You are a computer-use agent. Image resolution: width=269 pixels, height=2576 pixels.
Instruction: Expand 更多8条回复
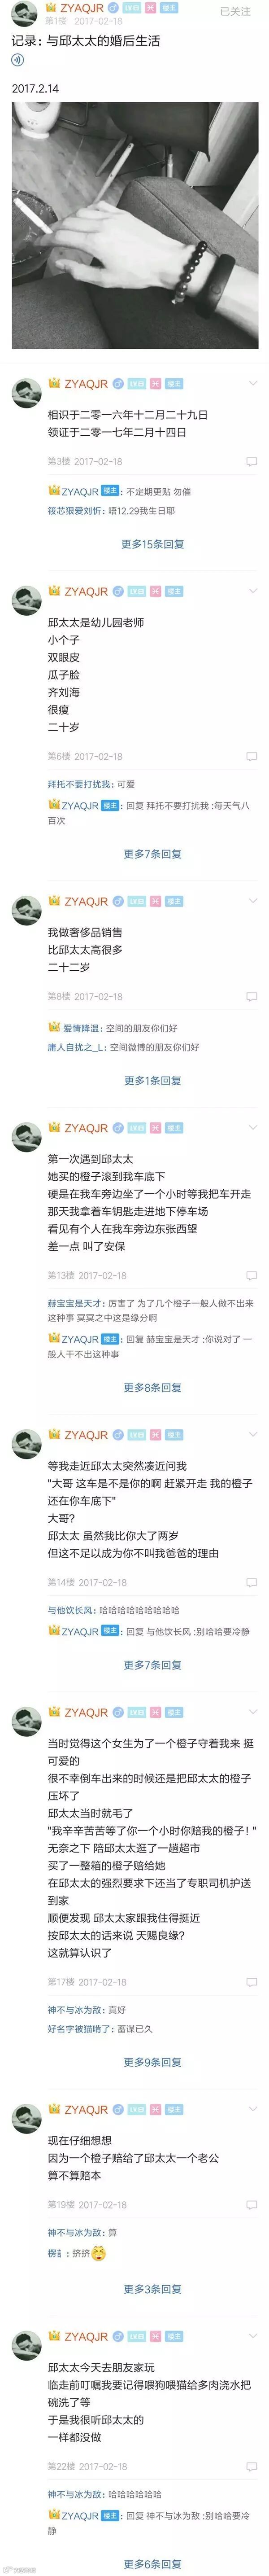(153, 1387)
